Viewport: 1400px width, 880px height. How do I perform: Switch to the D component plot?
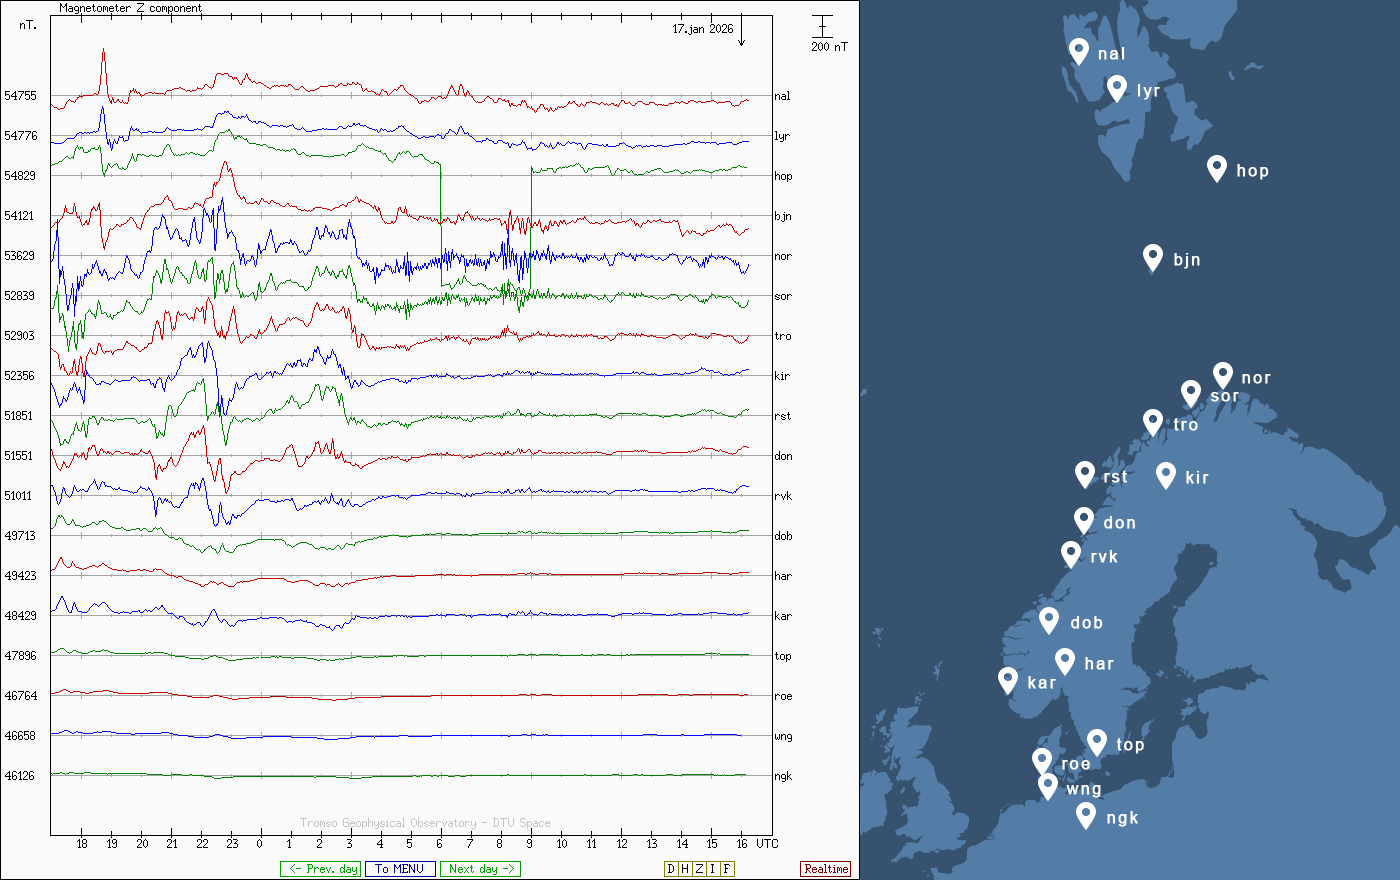click(x=671, y=869)
